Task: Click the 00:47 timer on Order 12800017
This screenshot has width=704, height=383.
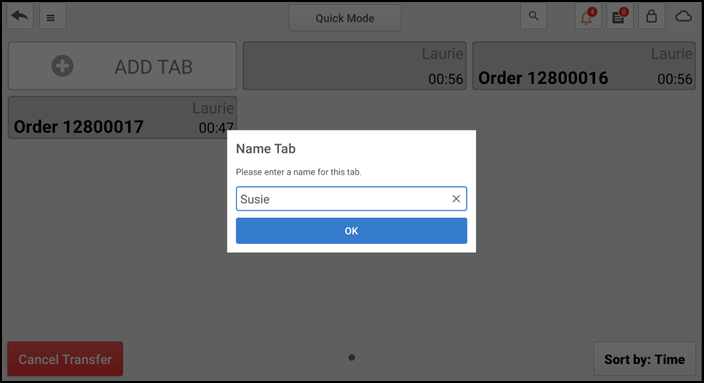Action: click(x=216, y=128)
